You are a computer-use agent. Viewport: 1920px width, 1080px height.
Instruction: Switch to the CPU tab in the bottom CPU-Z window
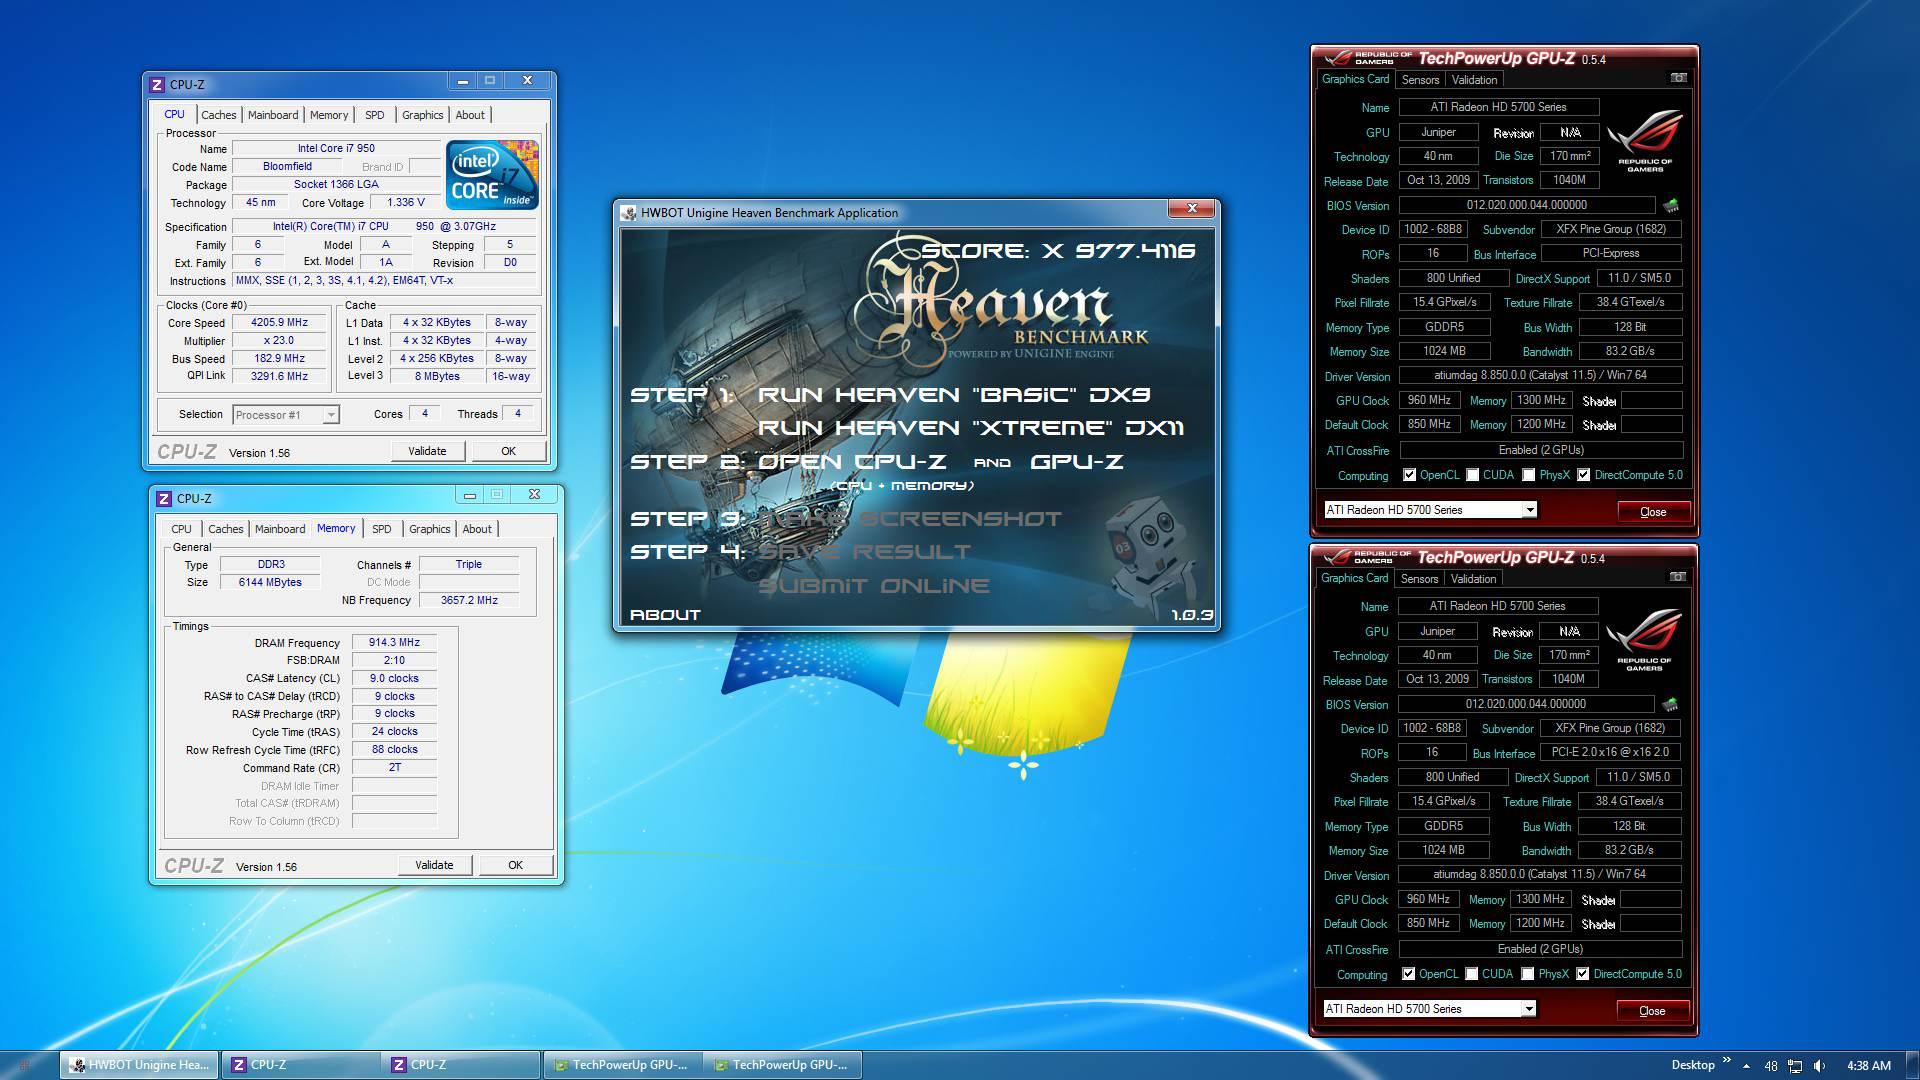click(181, 529)
